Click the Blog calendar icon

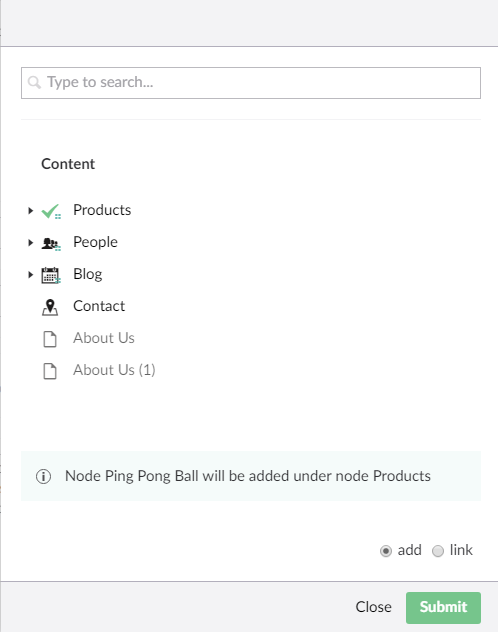51,275
